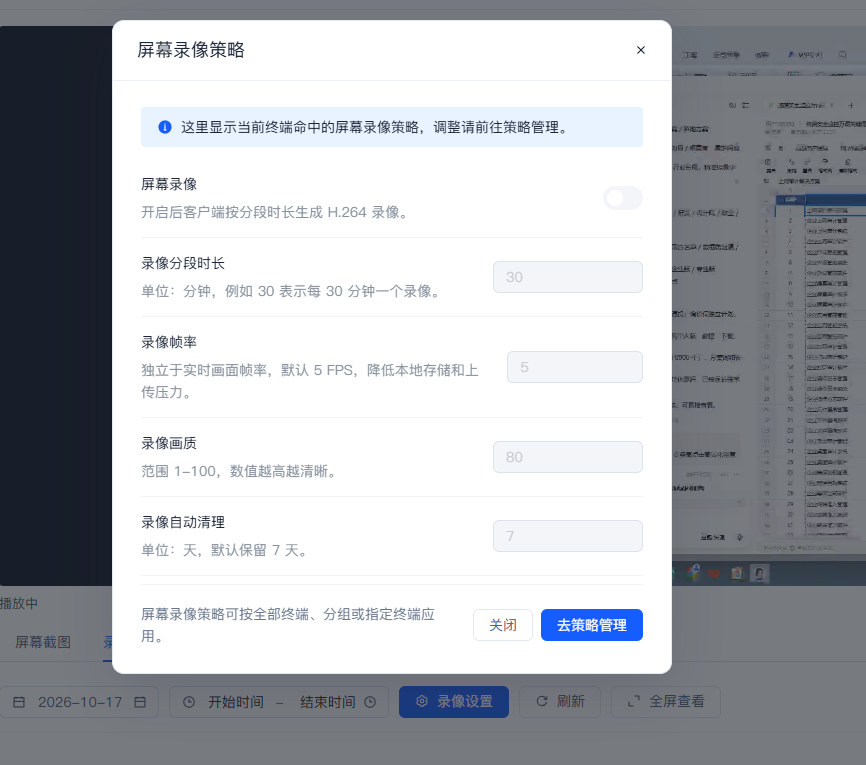Click the blue info icon in notice banner
The height and width of the screenshot is (765, 866).
(x=165, y=127)
